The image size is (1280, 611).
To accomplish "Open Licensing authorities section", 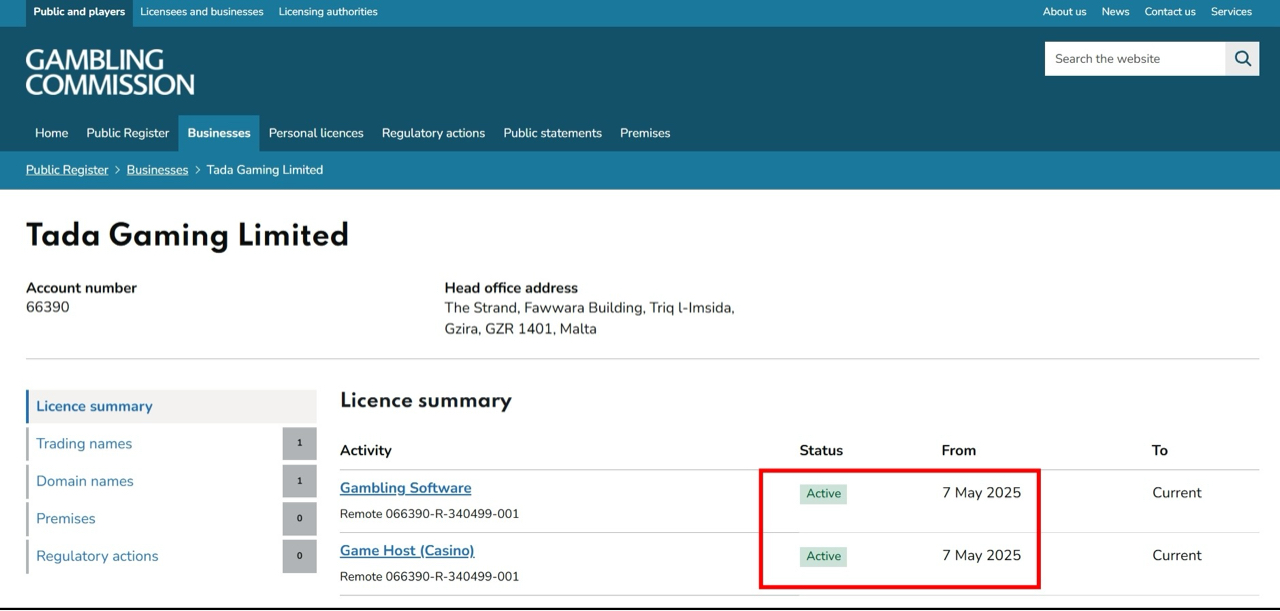I will pos(328,12).
